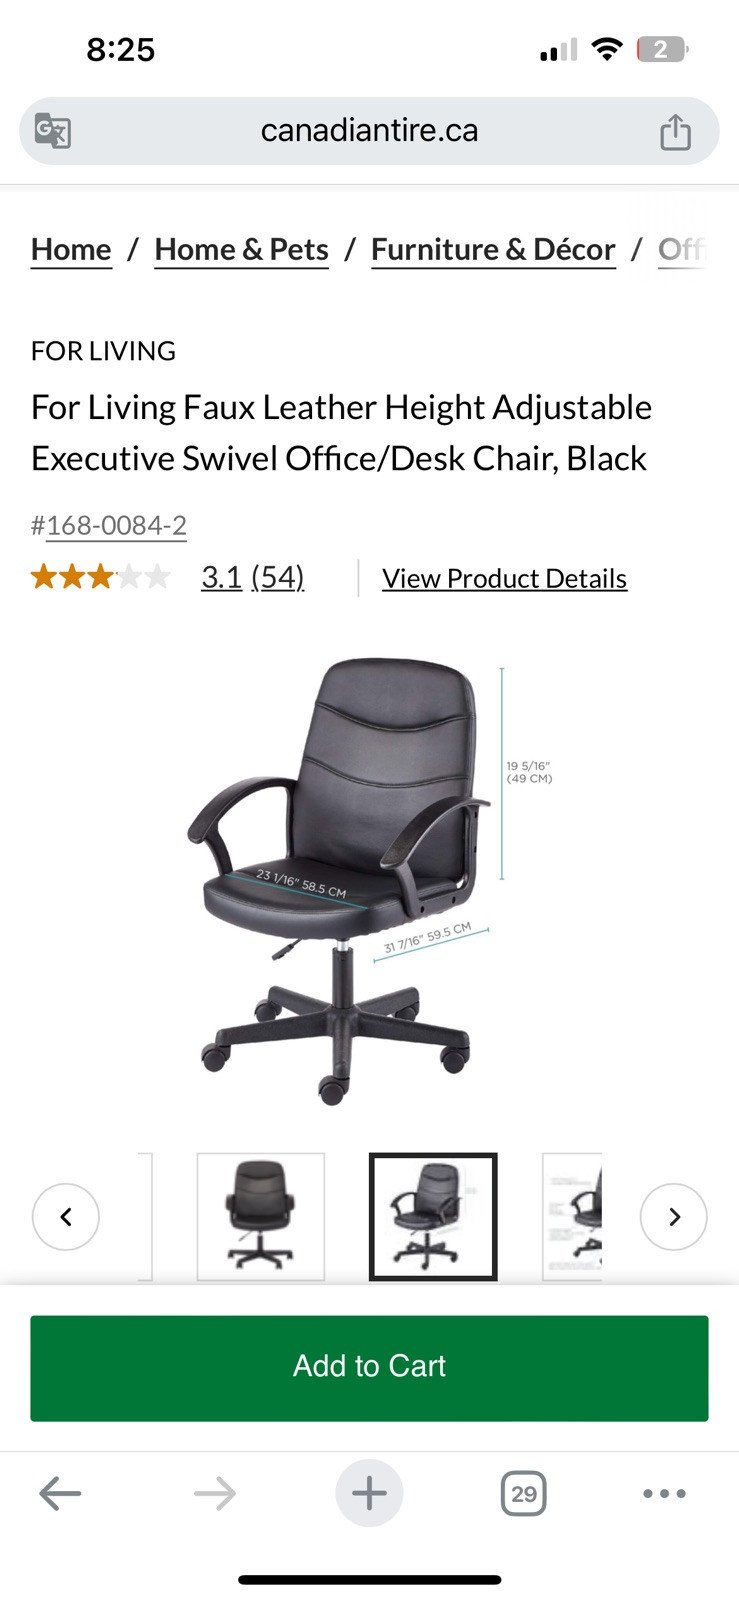Click the product number 168-0084-2 link
The height and width of the screenshot is (1600, 739).
coord(116,525)
